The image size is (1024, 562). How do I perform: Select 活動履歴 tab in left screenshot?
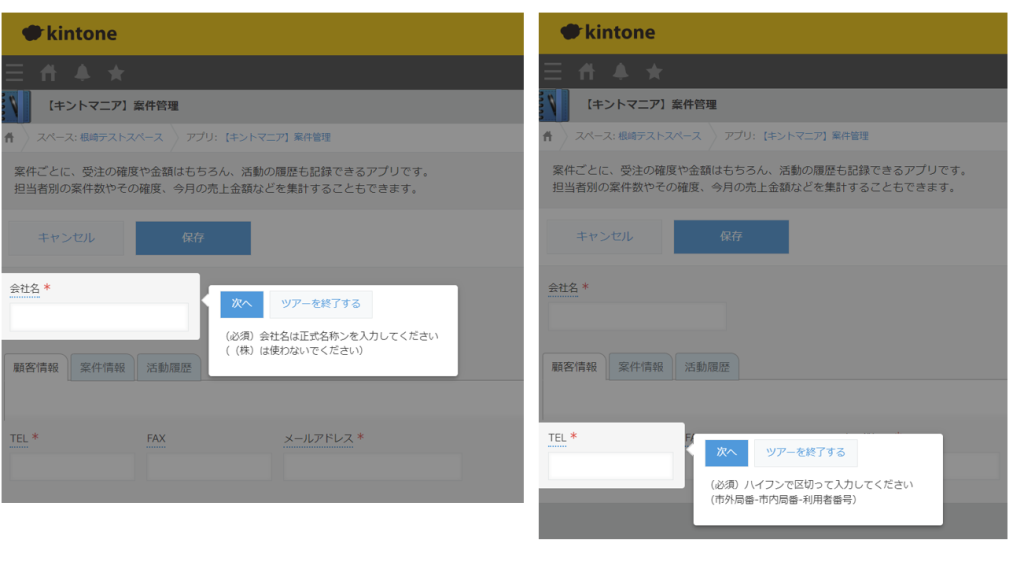click(169, 368)
